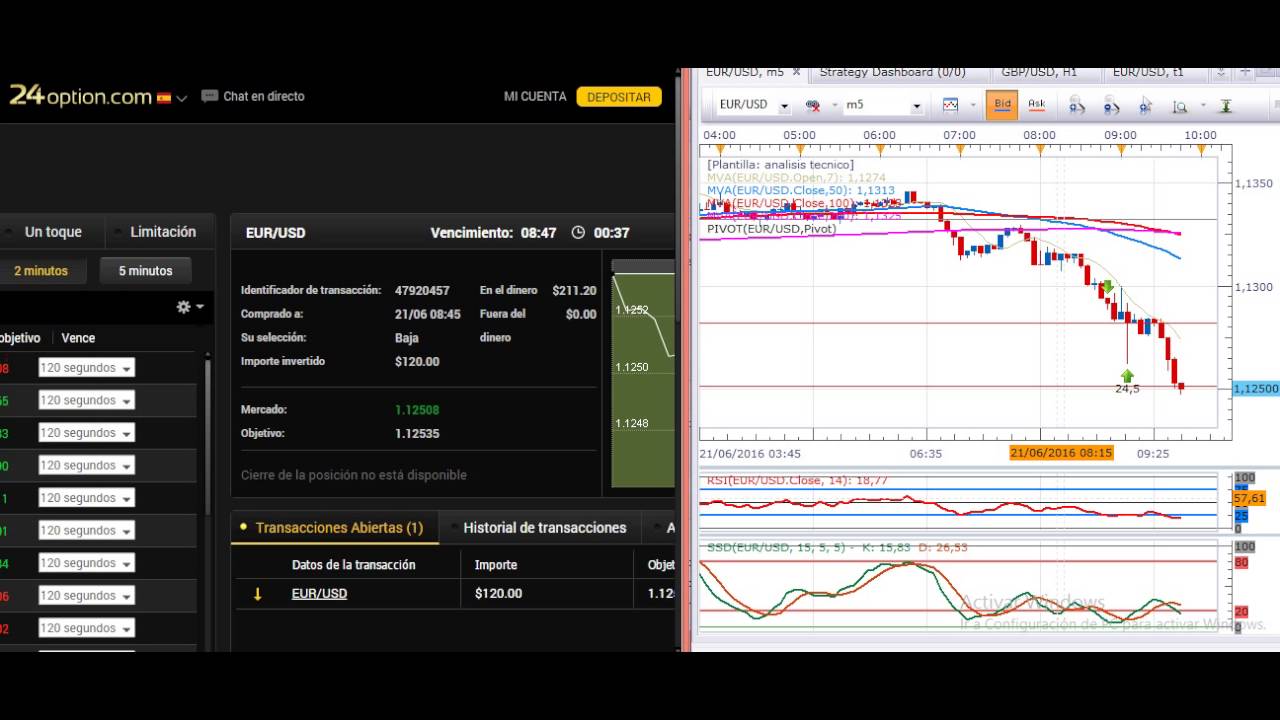Click the MVA(EUR/USD.Close,50) indicator label

pyautogui.click(x=801, y=190)
